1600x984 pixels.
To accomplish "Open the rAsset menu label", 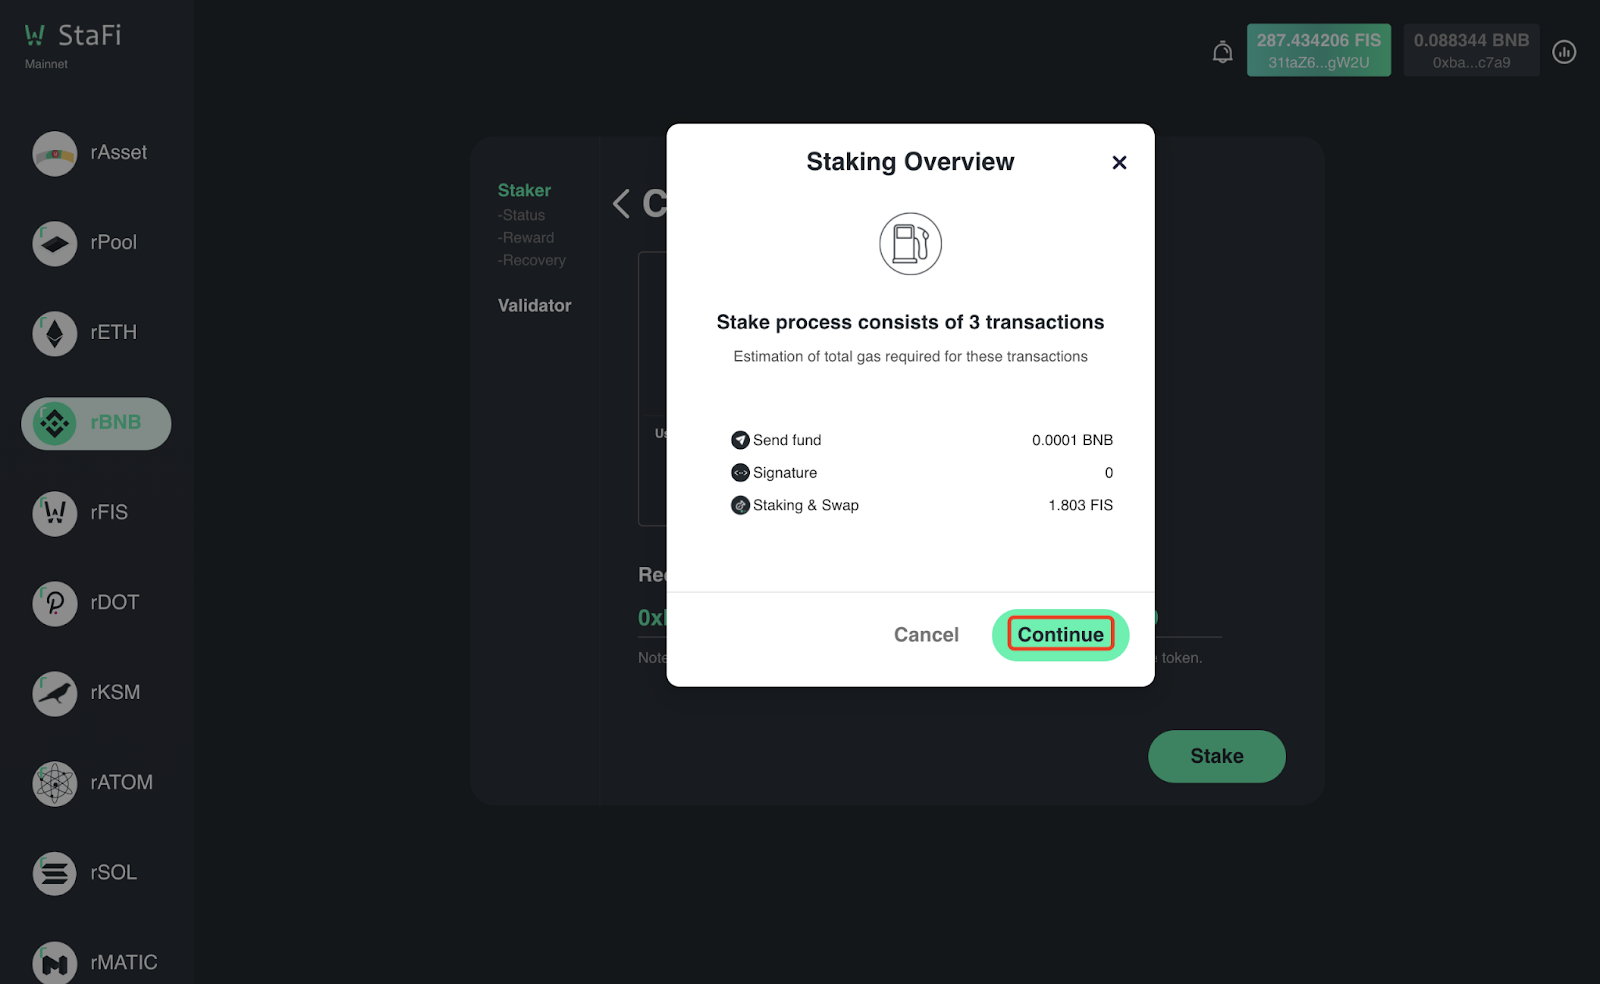I will pyautogui.click(x=119, y=153).
